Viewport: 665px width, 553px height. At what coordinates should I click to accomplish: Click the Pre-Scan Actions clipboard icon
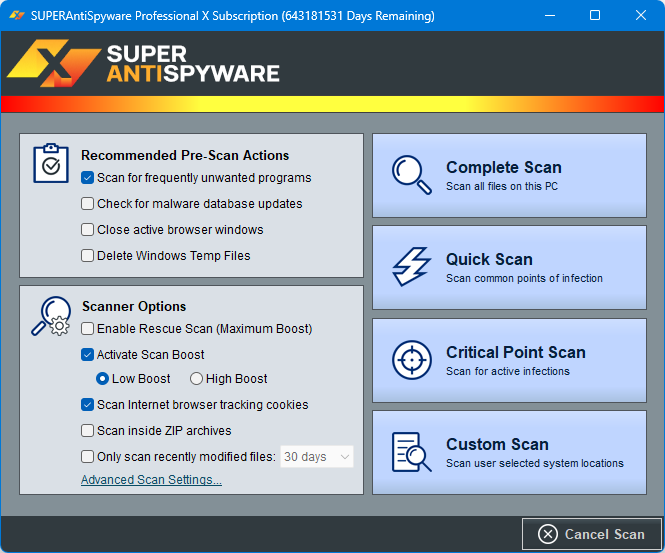(51, 163)
